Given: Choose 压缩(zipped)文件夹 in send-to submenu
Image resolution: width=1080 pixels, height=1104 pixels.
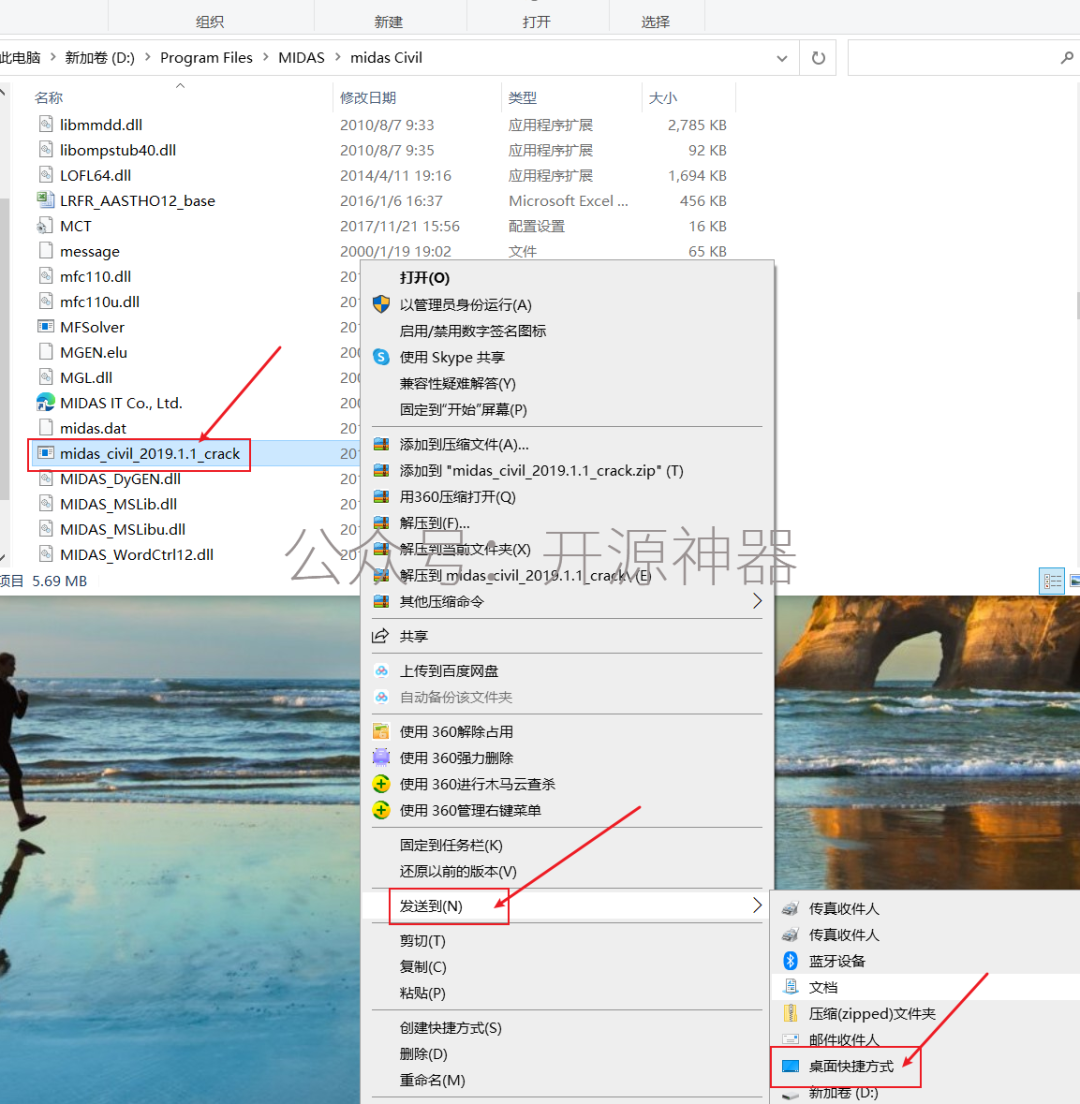Looking at the screenshot, I should click(x=872, y=1014).
